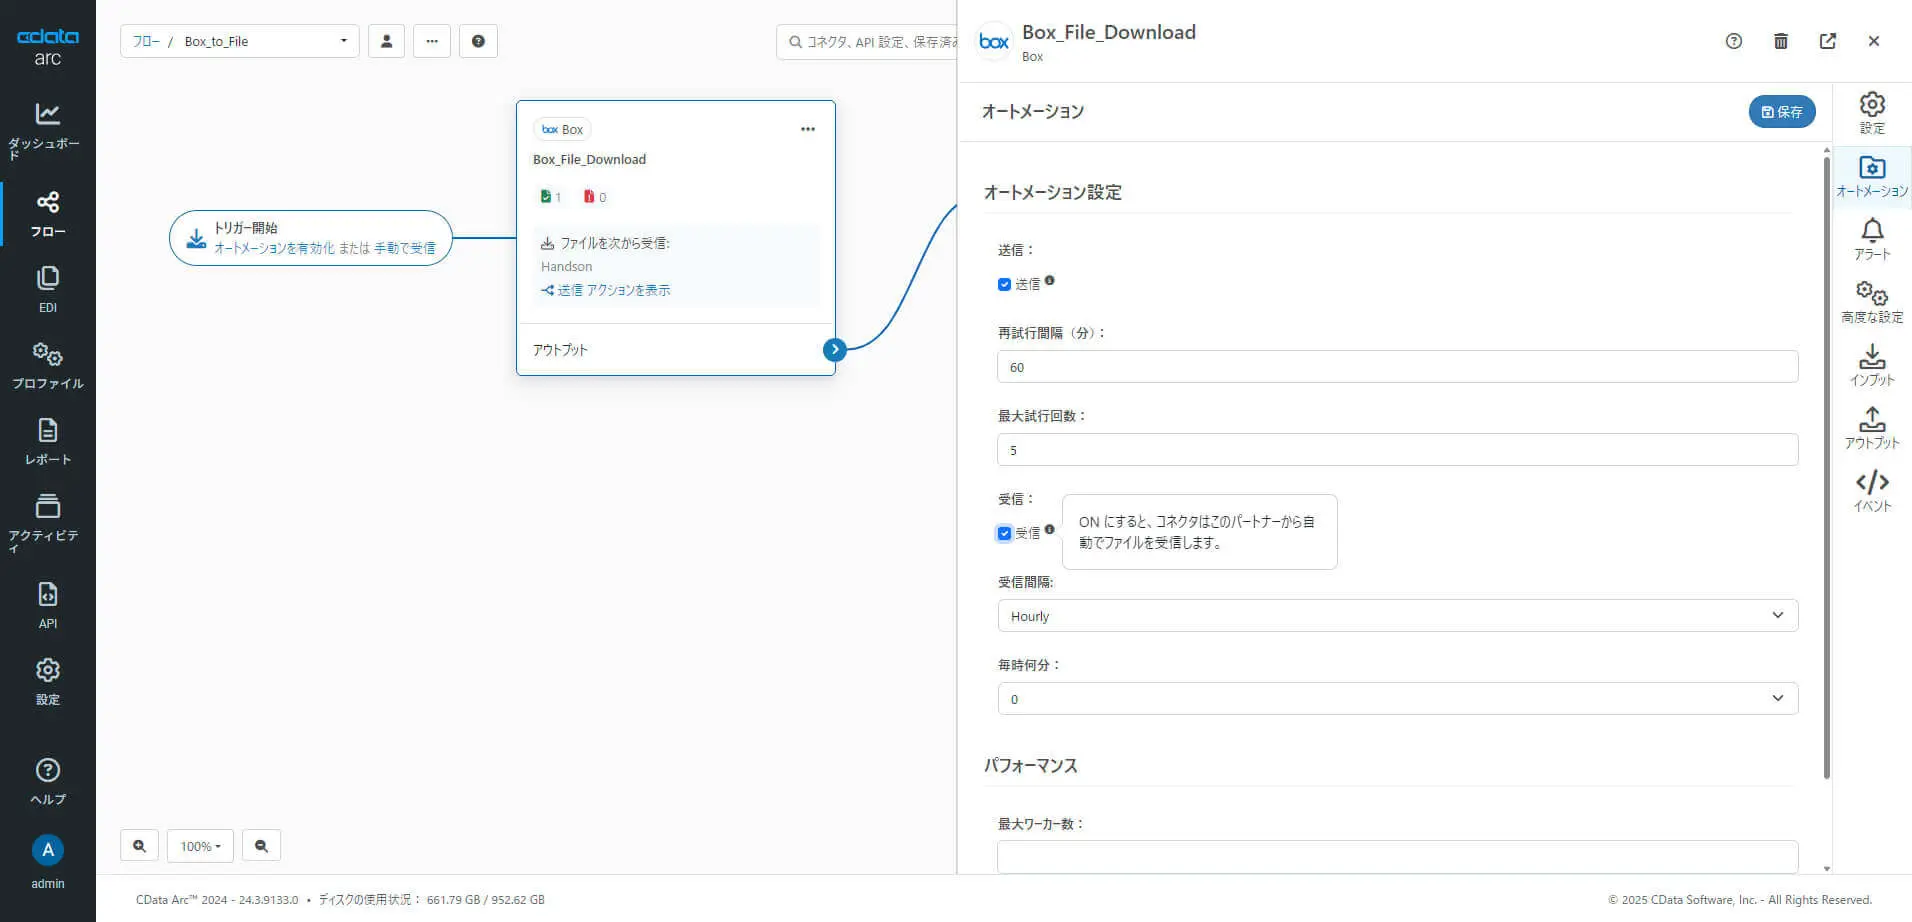Open the イベント code tab

coord(1872,491)
